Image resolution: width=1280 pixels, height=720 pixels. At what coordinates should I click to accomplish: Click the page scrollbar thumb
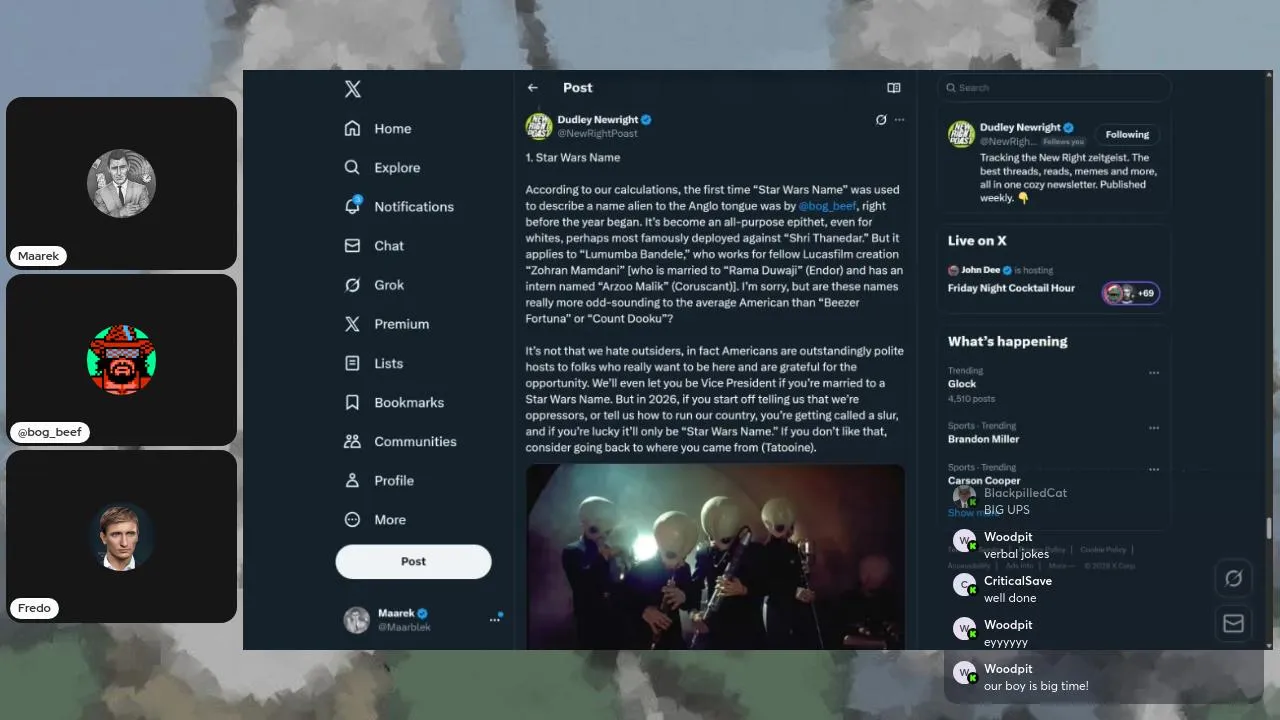(x=1269, y=528)
